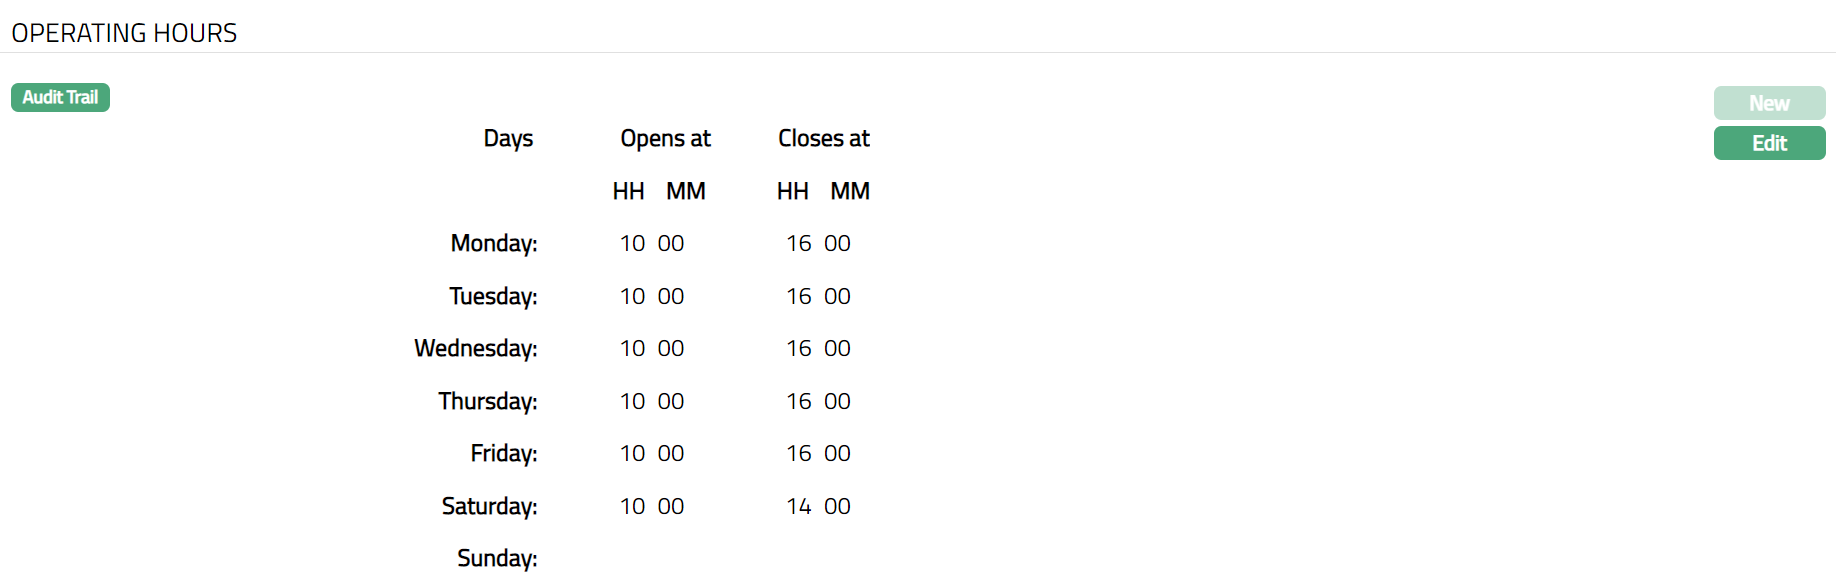The height and width of the screenshot is (581, 1836).
Task: Select the Sunday row label
Action: 497,558
